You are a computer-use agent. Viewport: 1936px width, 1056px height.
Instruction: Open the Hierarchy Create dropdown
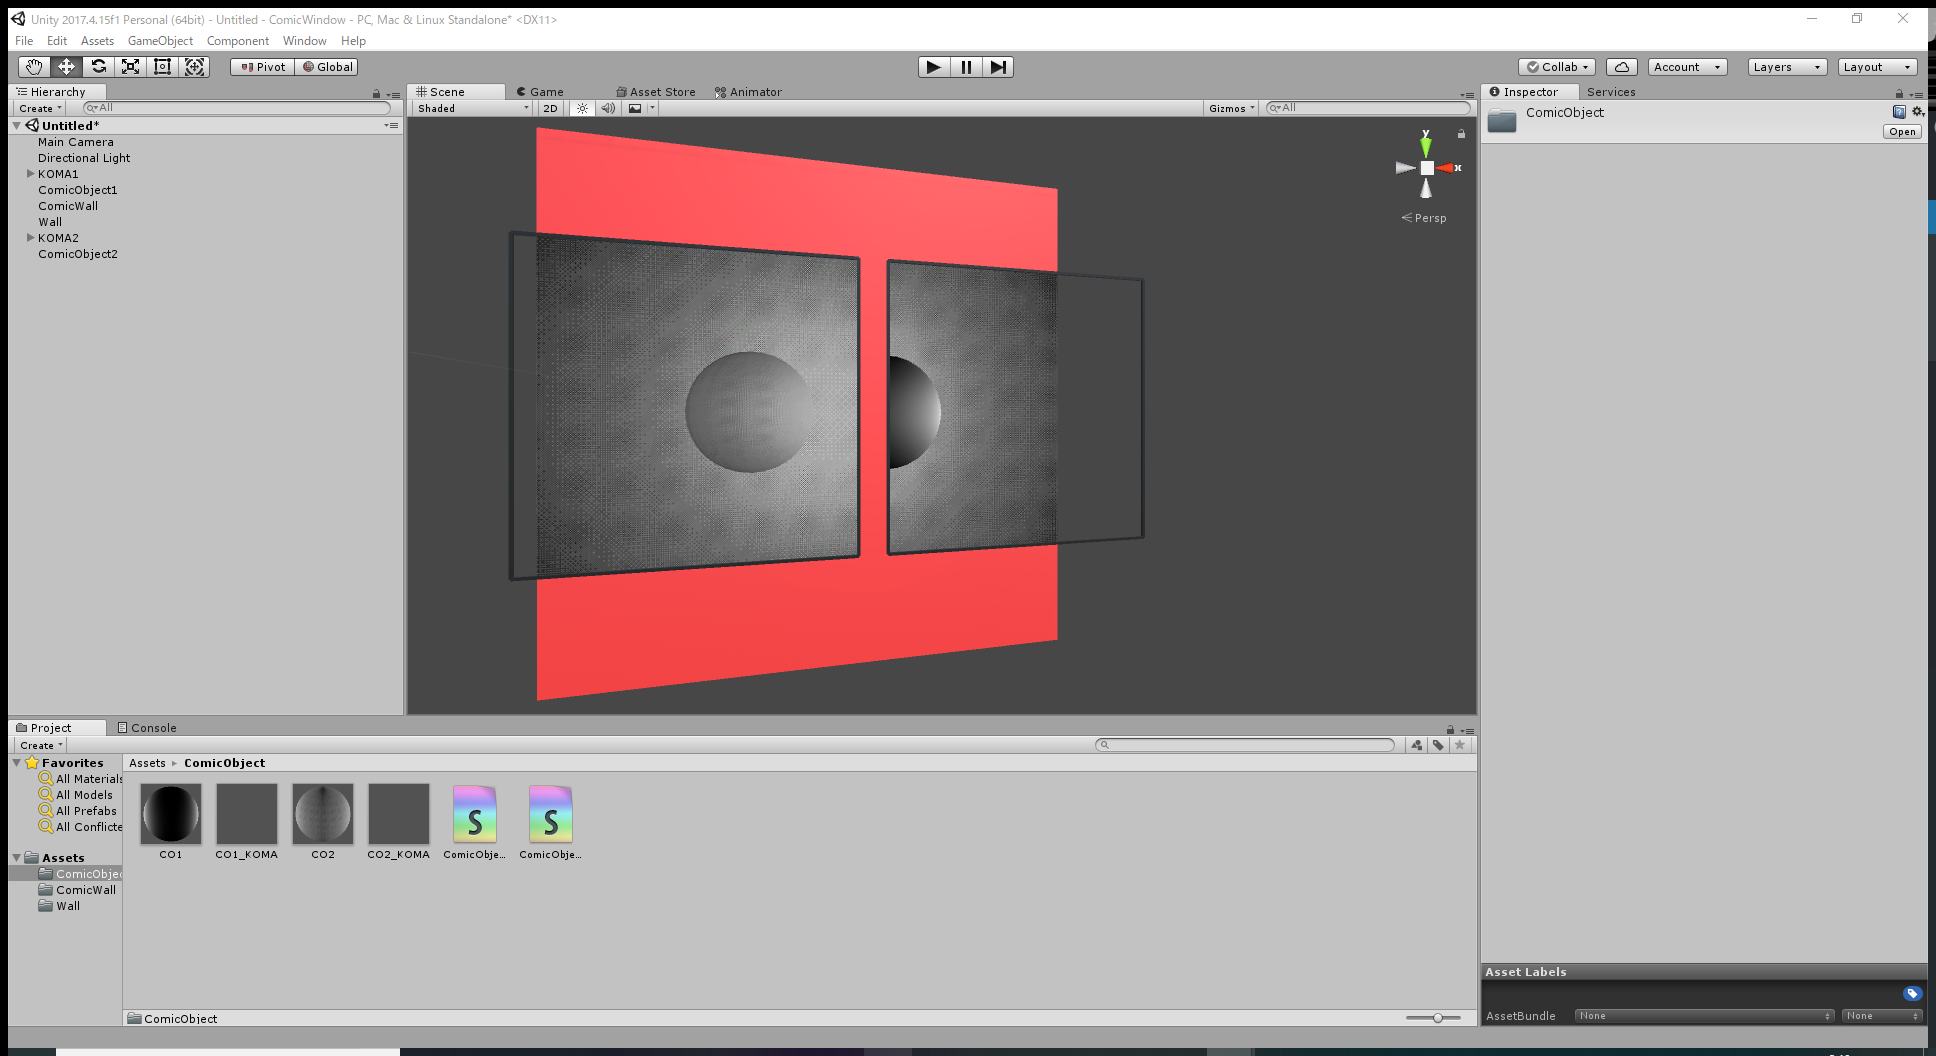[x=40, y=108]
